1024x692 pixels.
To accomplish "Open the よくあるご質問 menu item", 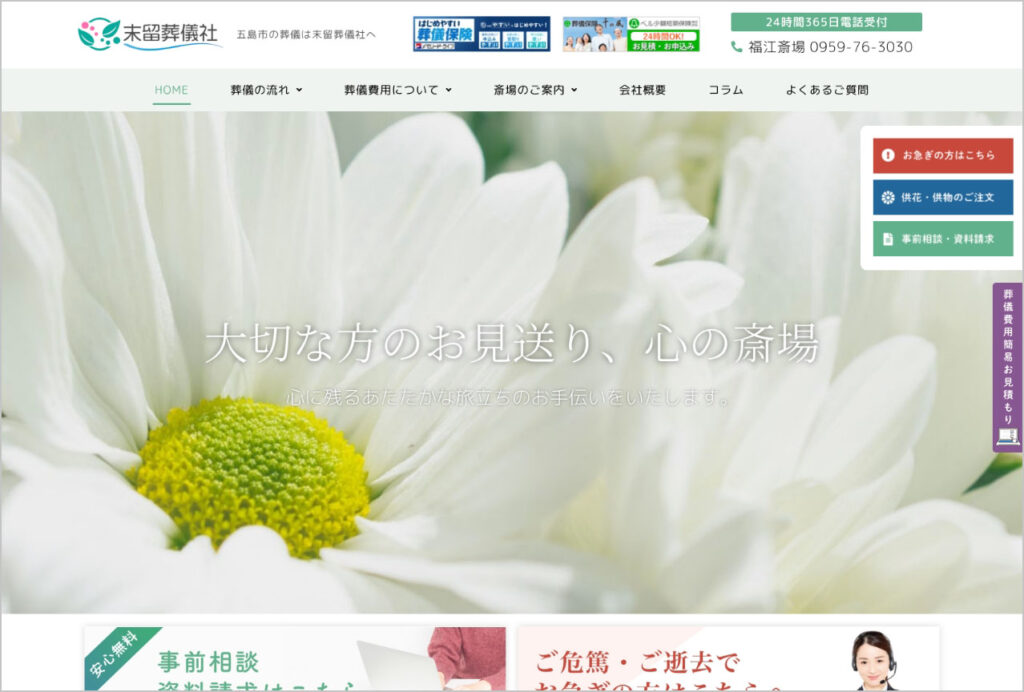I will click(x=826, y=90).
